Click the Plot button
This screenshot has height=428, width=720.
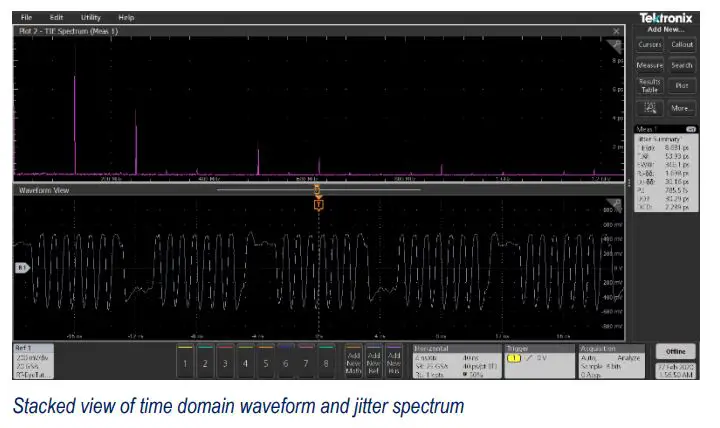coord(682,86)
